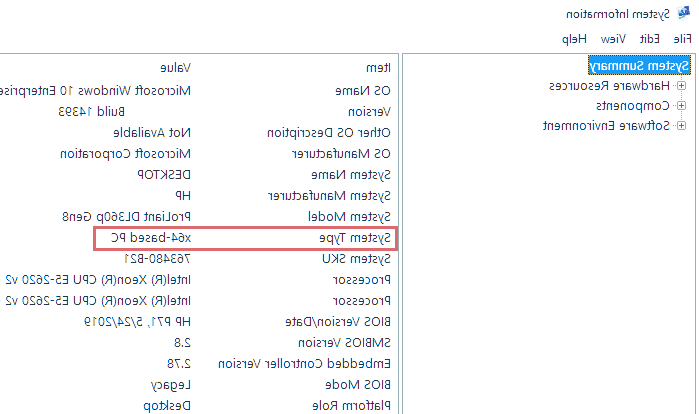
Task: Select System Summary in the tree
Action: coord(639,66)
